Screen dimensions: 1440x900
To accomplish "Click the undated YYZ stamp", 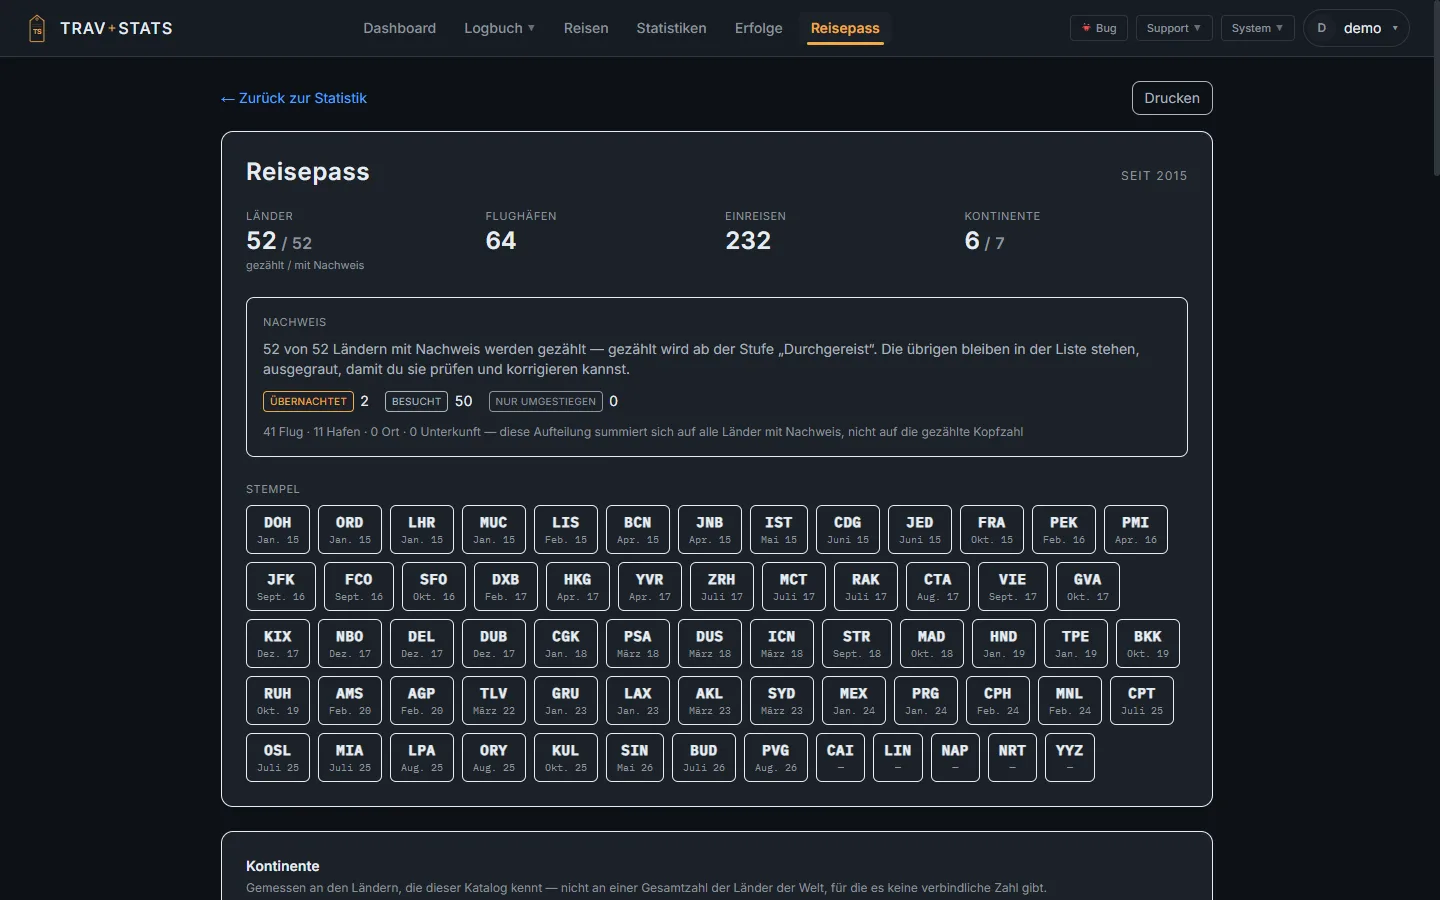I will (x=1070, y=757).
